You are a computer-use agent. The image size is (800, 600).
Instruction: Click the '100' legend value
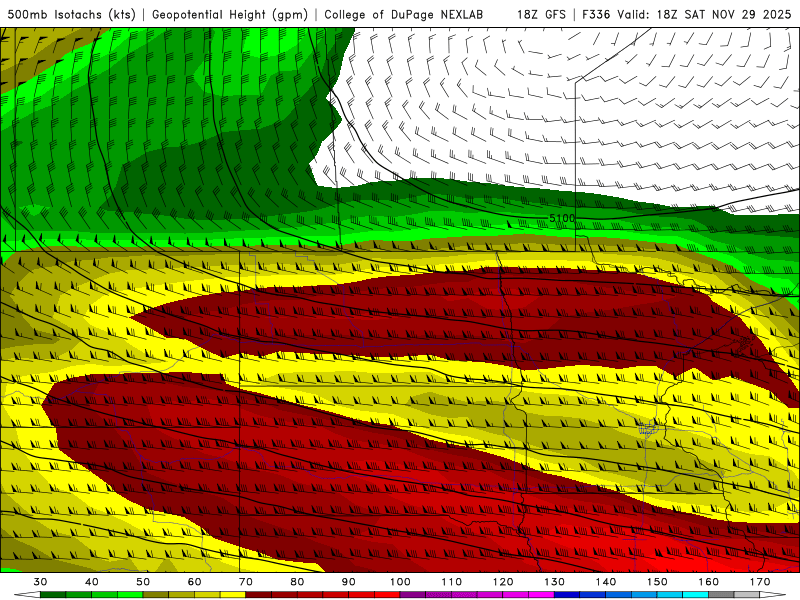click(401, 582)
